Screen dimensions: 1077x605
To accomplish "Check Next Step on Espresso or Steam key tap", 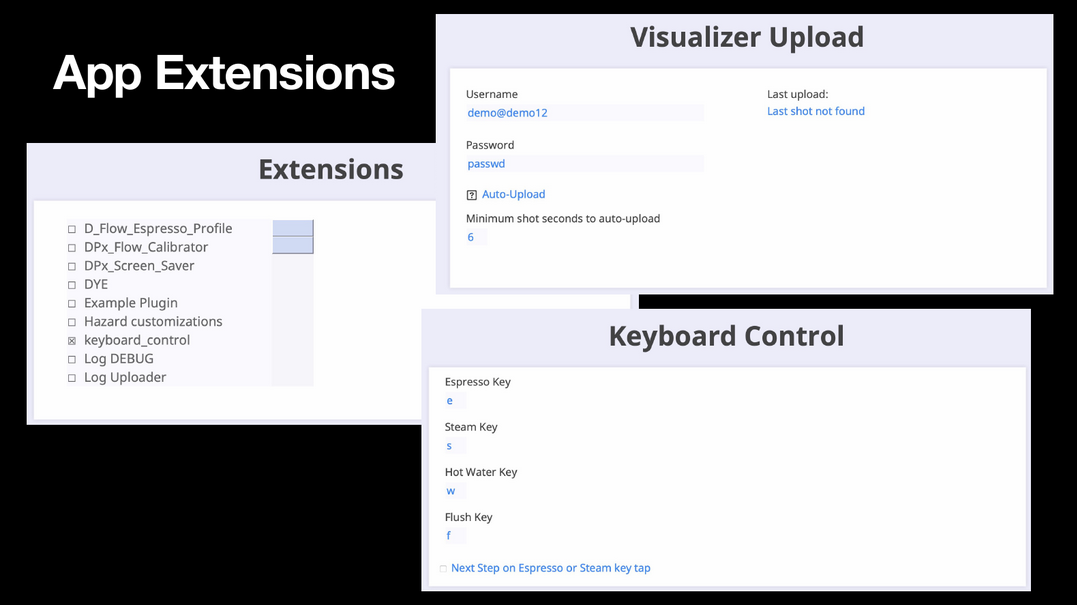I will (443, 569).
